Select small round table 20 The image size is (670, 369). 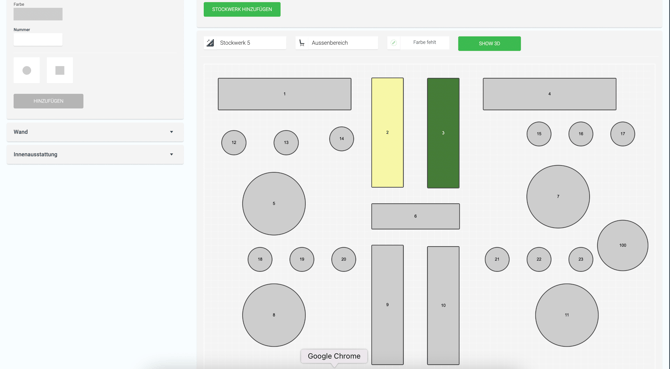coord(344,259)
